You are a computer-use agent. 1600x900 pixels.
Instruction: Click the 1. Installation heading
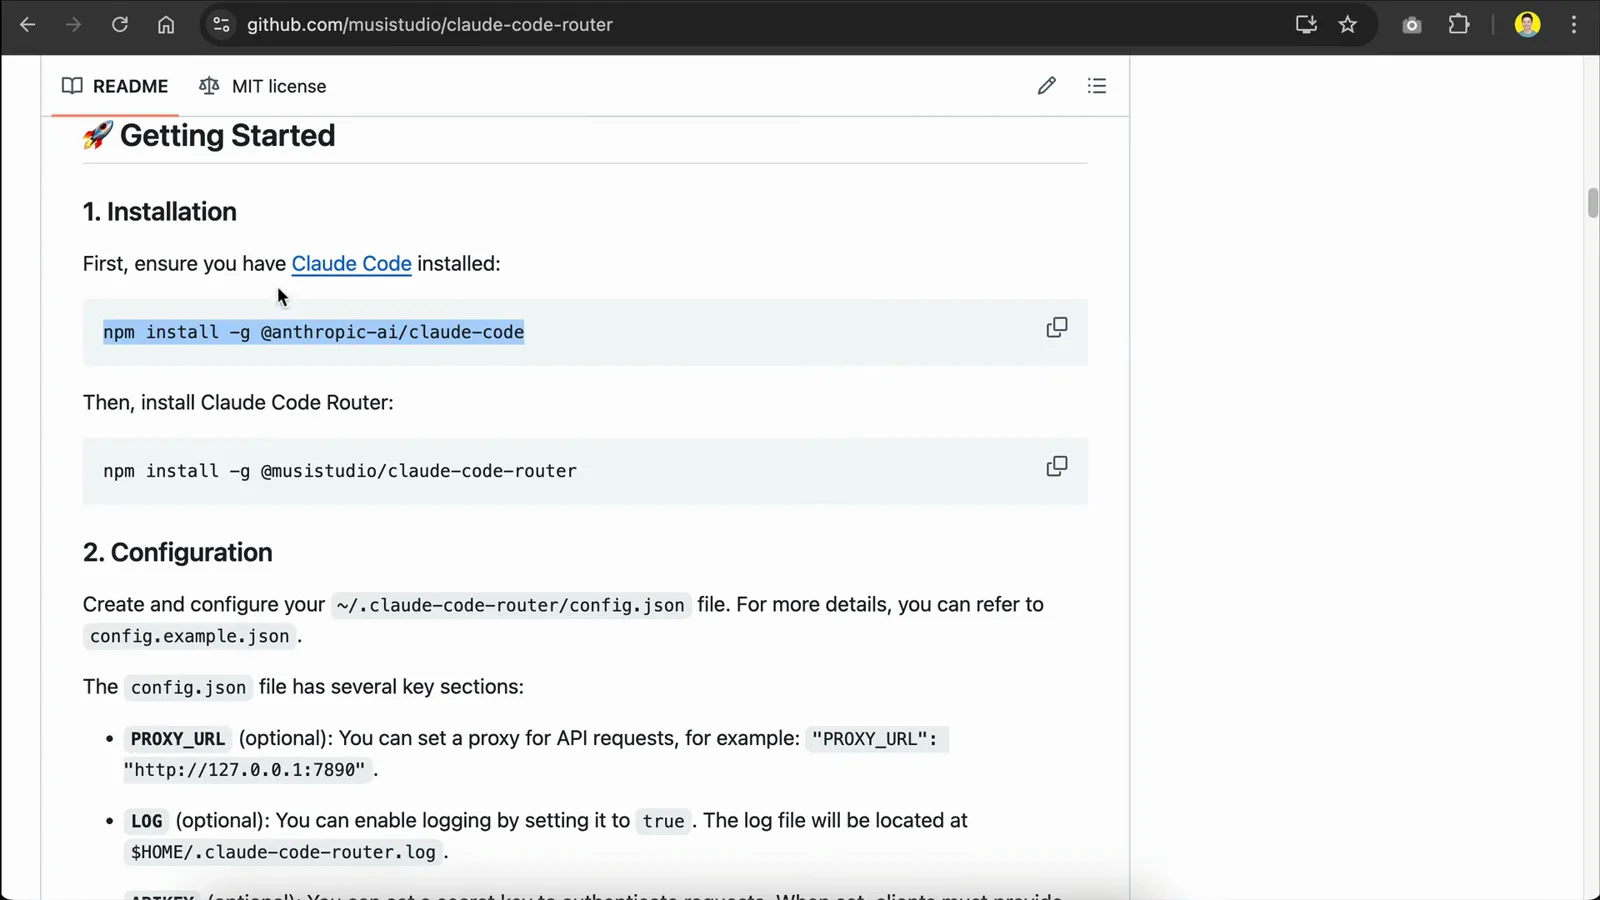[x=160, y=212]
